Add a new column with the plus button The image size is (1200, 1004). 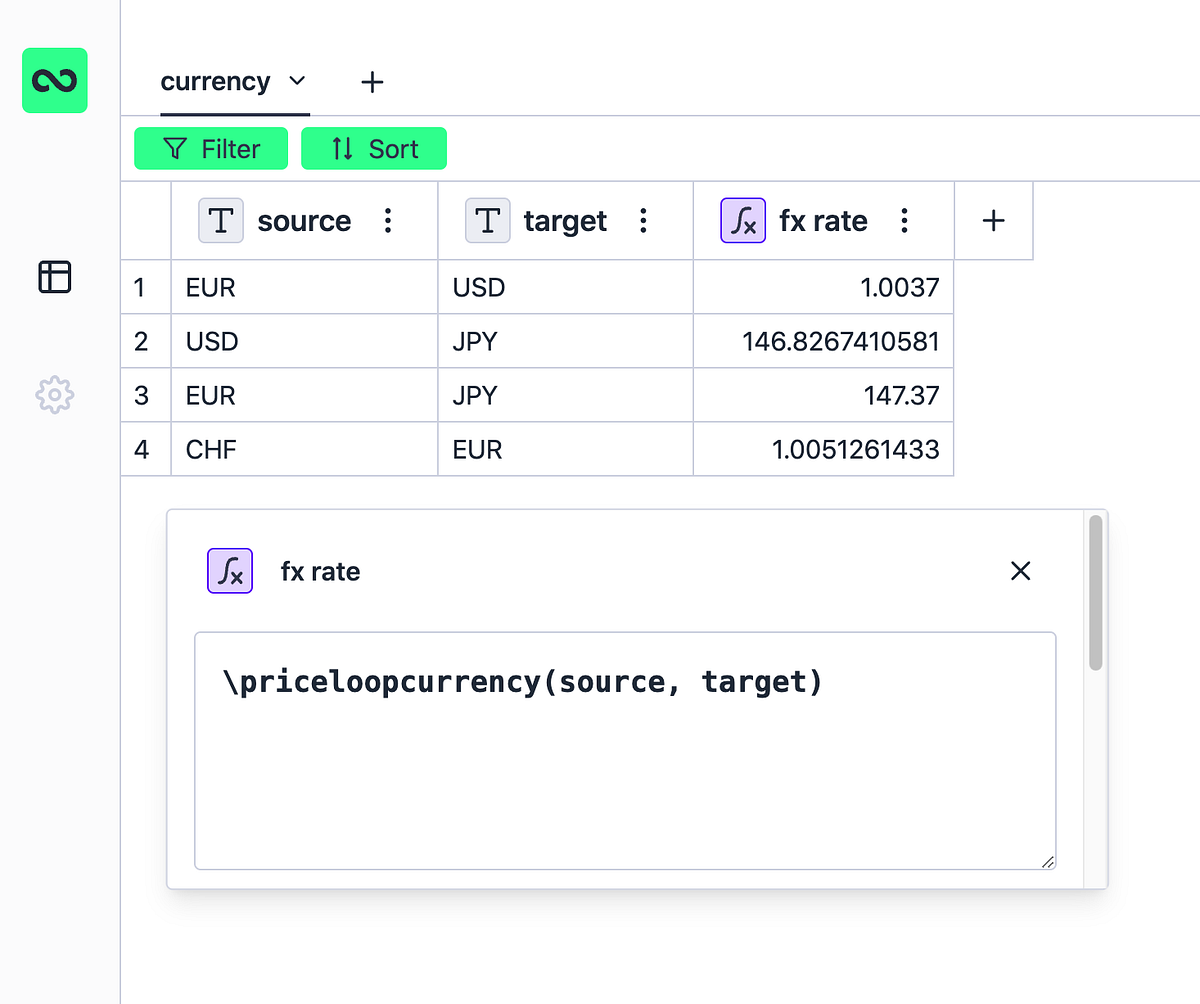pyautogui.click(x=993, y=221)
